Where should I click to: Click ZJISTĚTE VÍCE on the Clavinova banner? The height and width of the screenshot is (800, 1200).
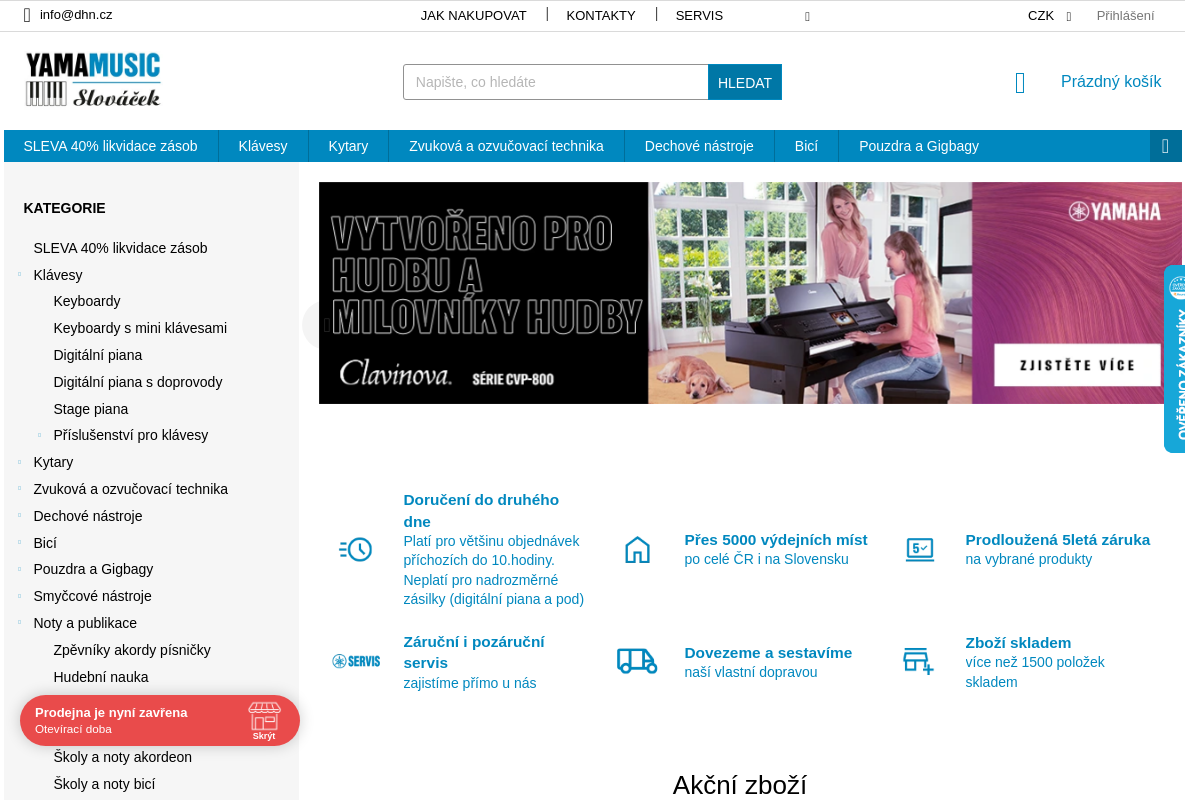(1077, 365)
